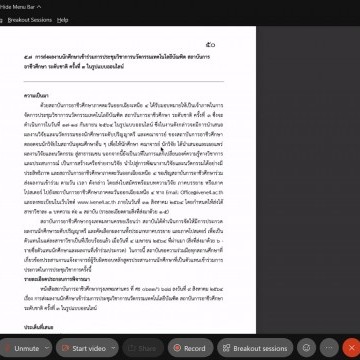Open the Breakout Sessions menu
360x360 pixels.
(x=30, y=20)
